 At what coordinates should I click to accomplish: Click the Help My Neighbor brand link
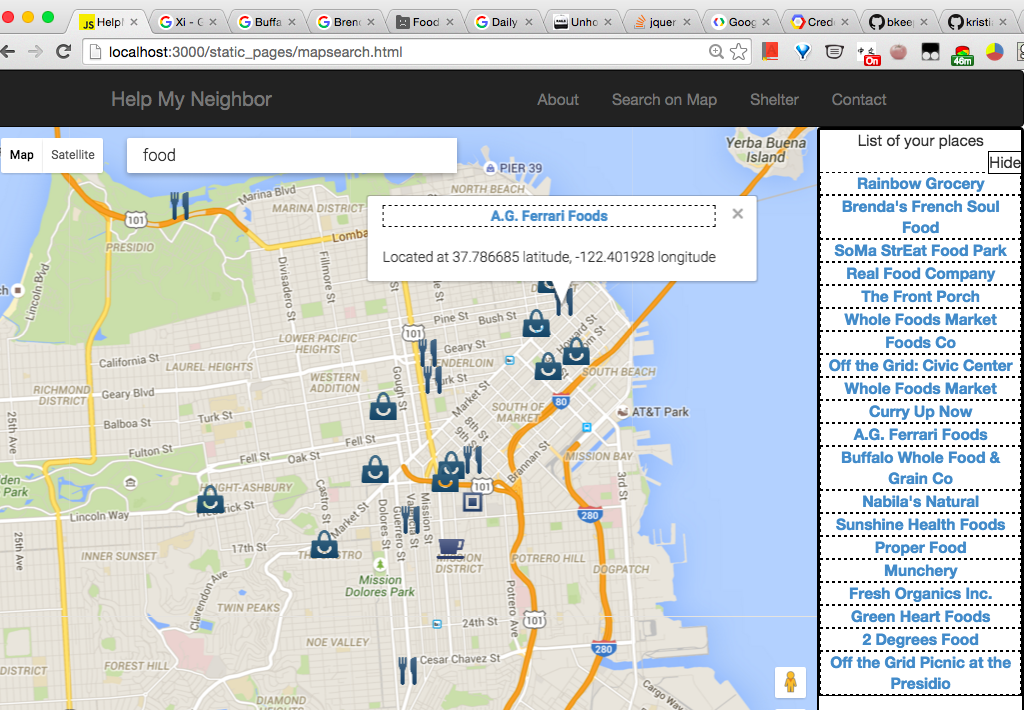point(191,99)
